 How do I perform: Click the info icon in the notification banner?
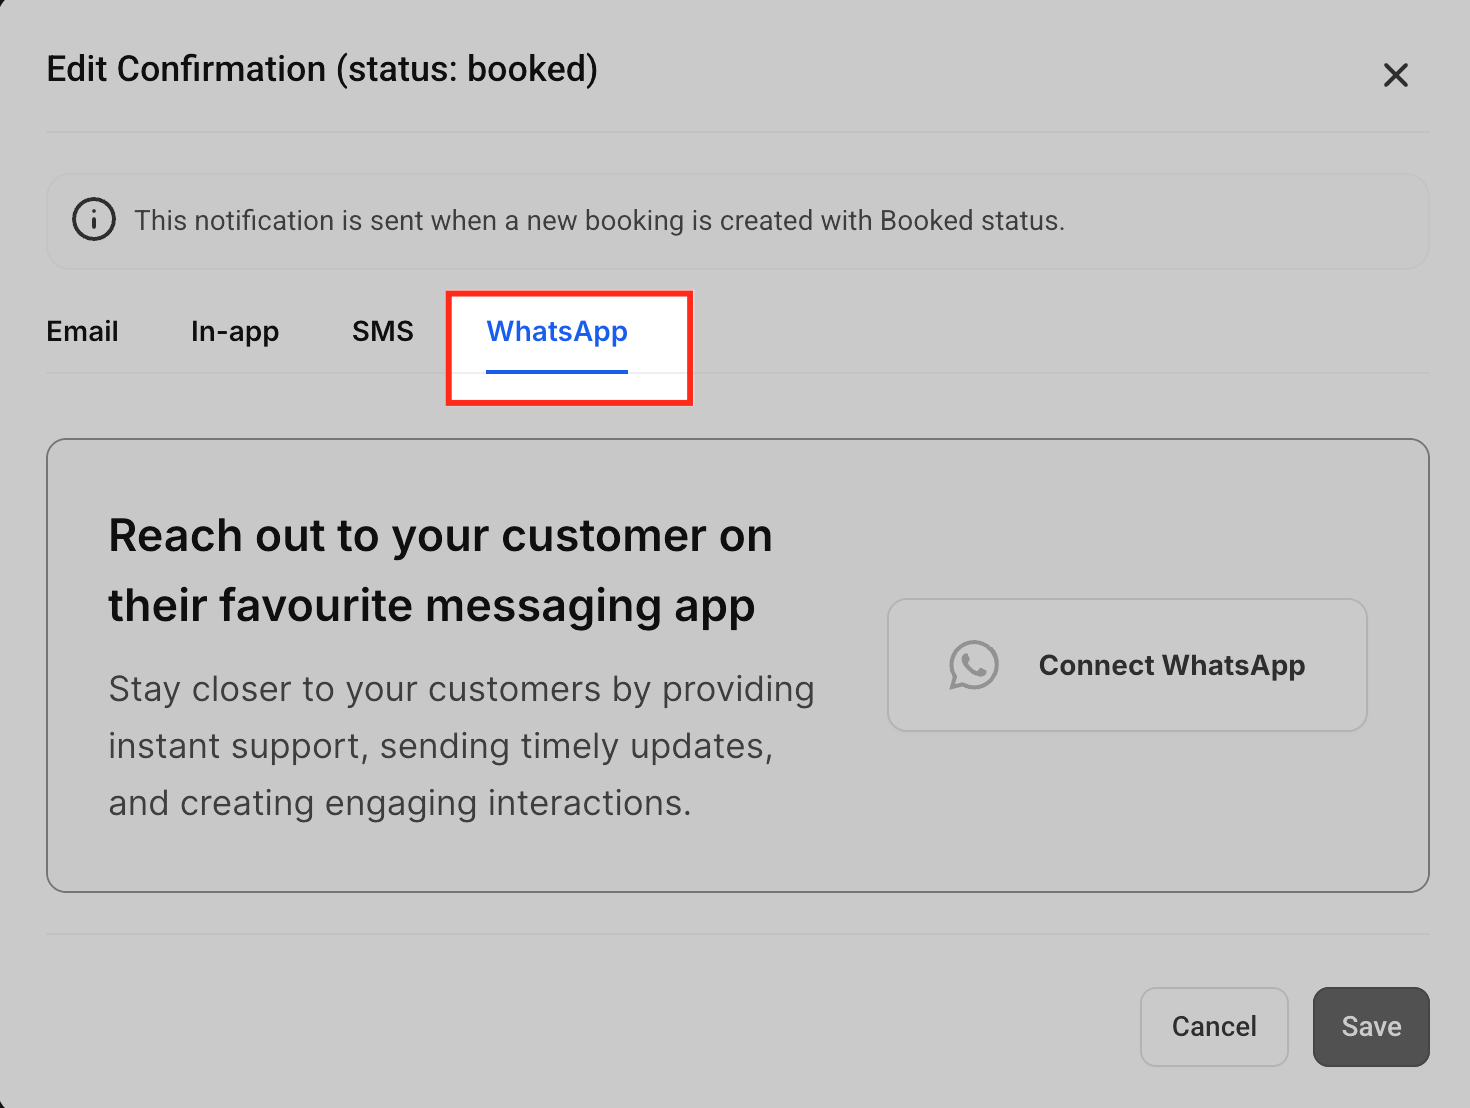(94, 220)
